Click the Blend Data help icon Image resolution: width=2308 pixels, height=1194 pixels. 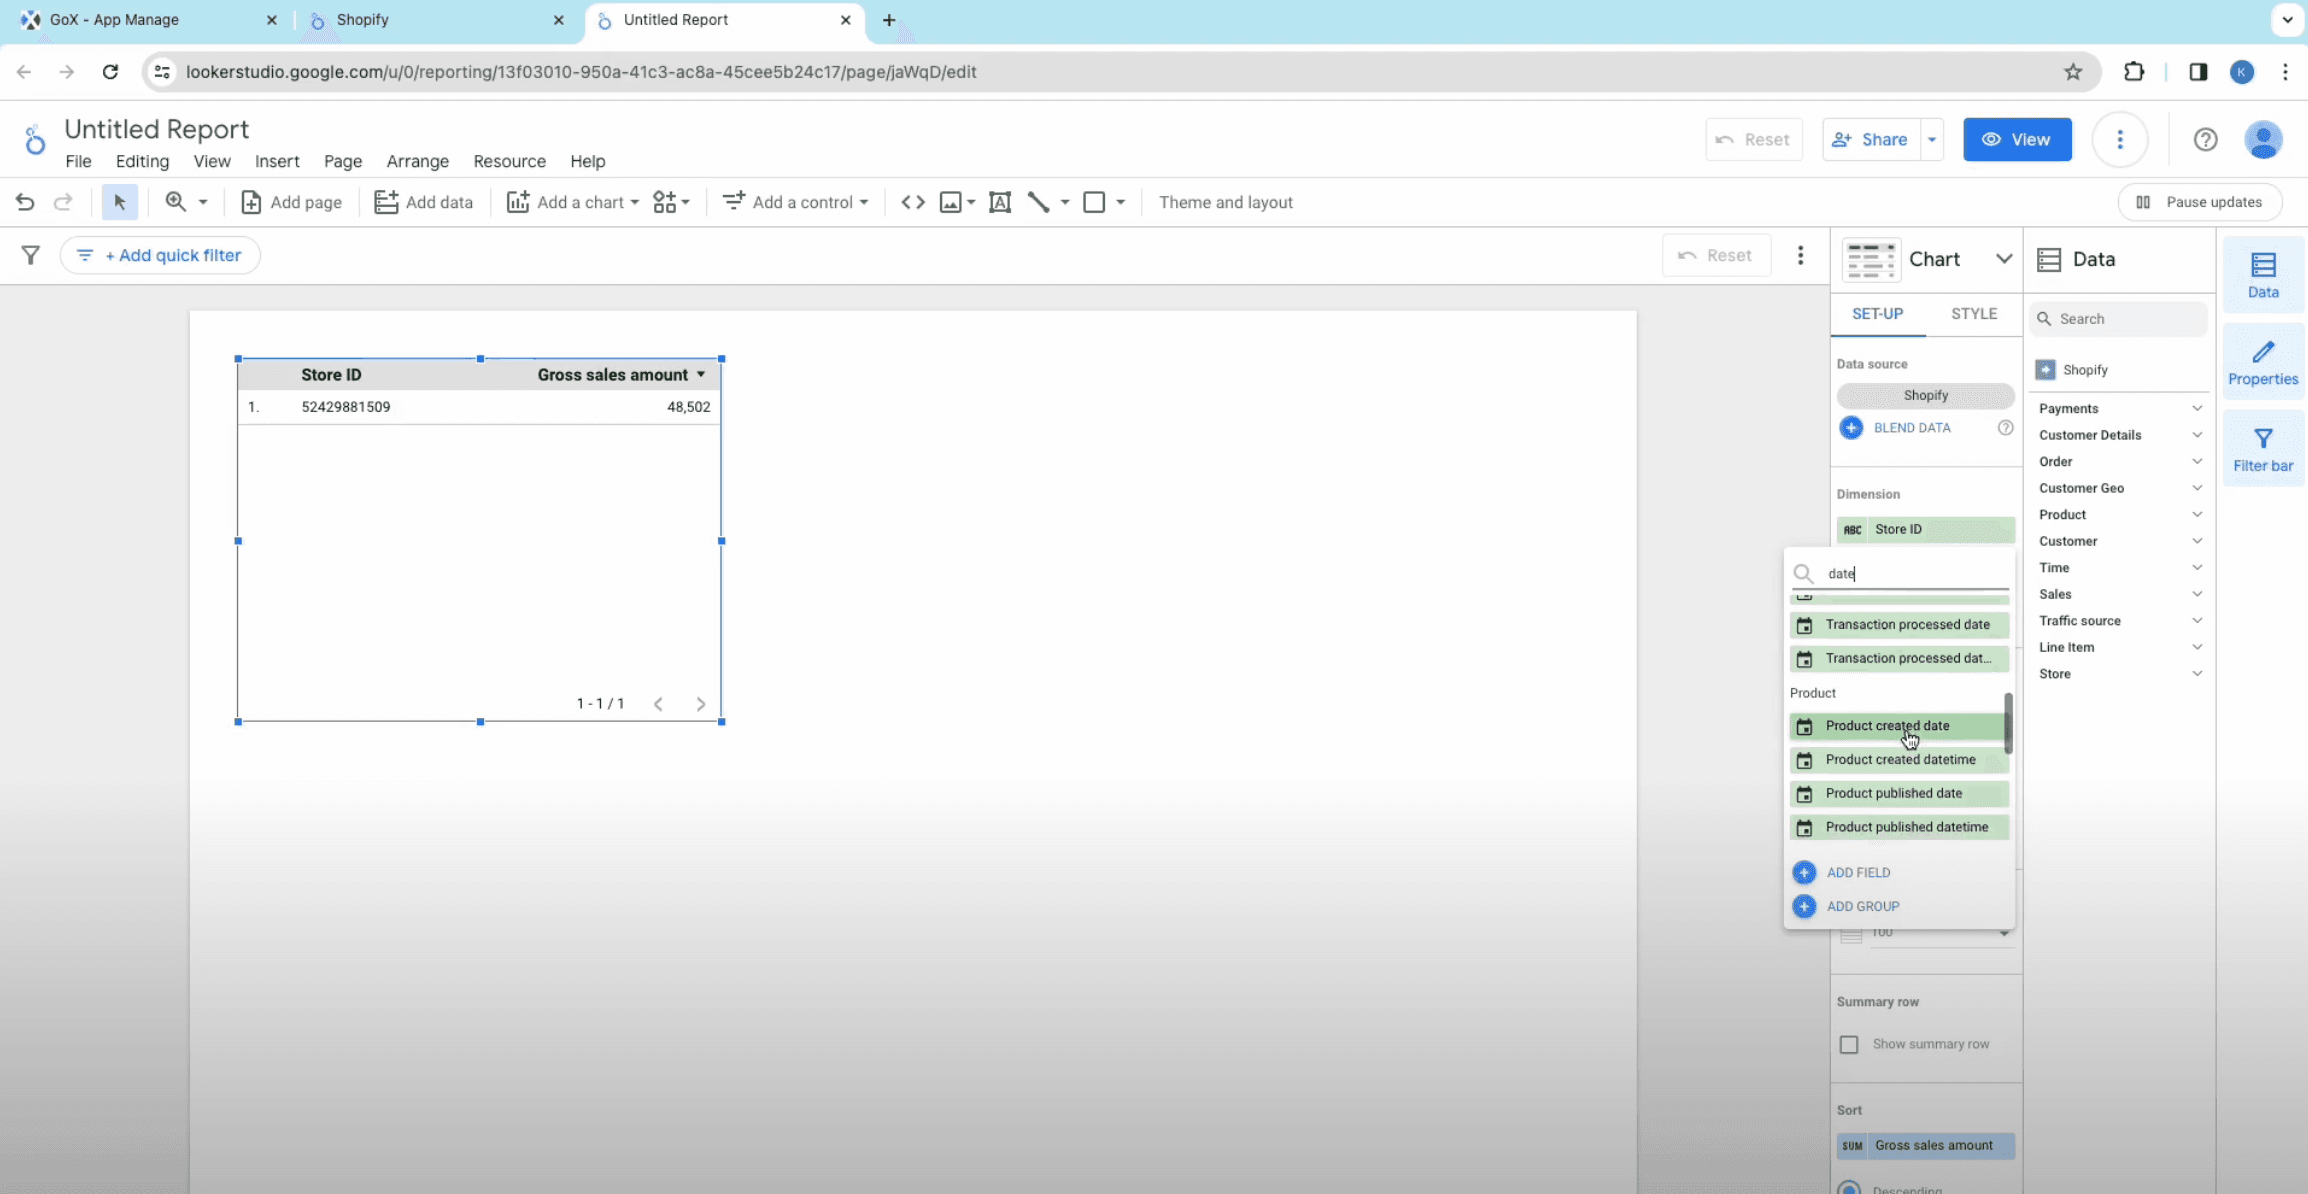[2004, 428]
